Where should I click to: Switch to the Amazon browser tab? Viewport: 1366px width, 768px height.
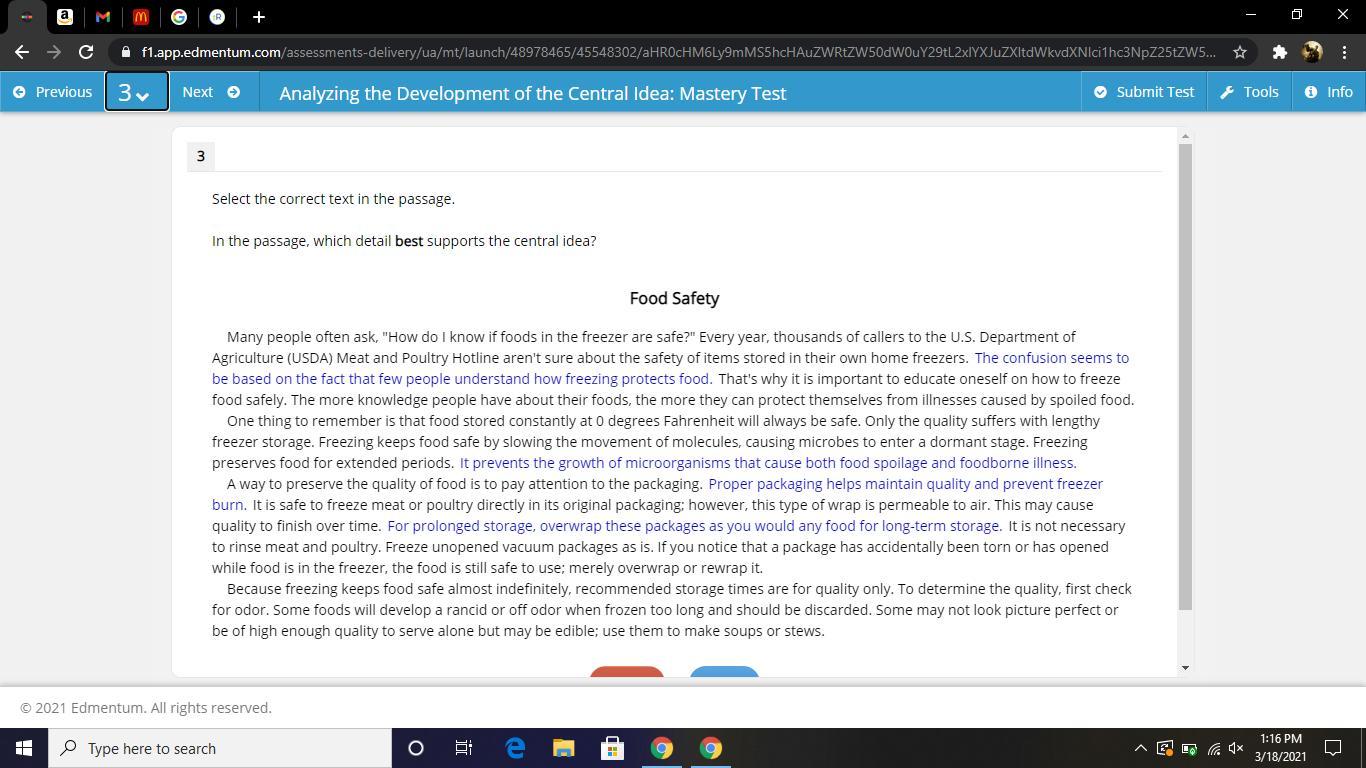pyautogui.click(x=65, y=17)
